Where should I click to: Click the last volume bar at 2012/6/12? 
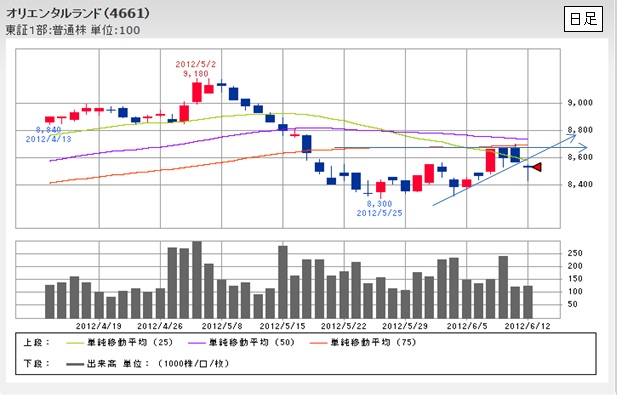pos(528,302)
